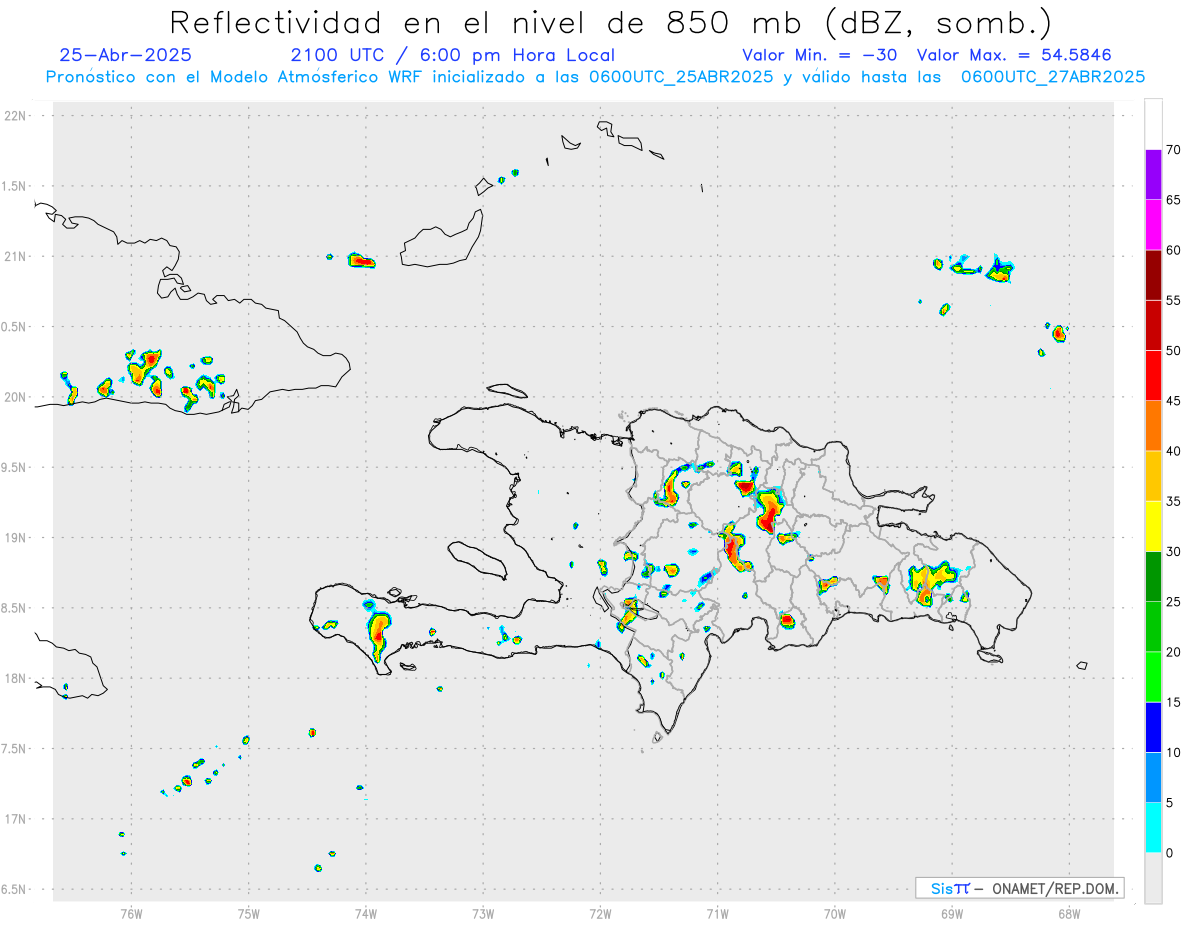Click the white top segment above 70
This screenshot has height=927, width=1200.
1153,124
